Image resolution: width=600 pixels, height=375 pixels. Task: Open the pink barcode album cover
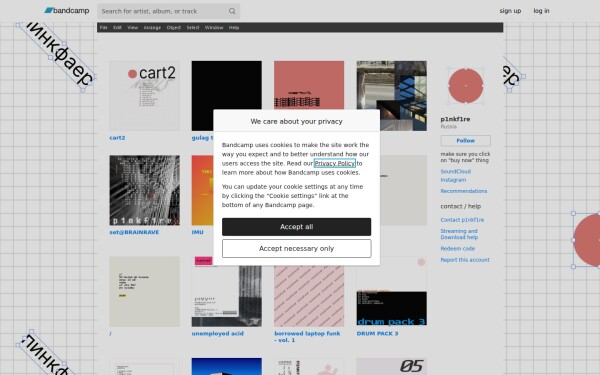(309, 85)
